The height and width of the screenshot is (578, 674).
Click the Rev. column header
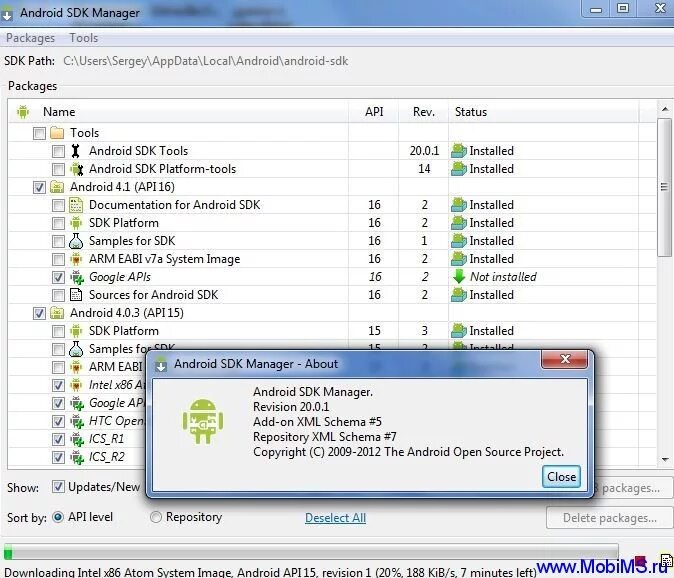tap(423, 112)
